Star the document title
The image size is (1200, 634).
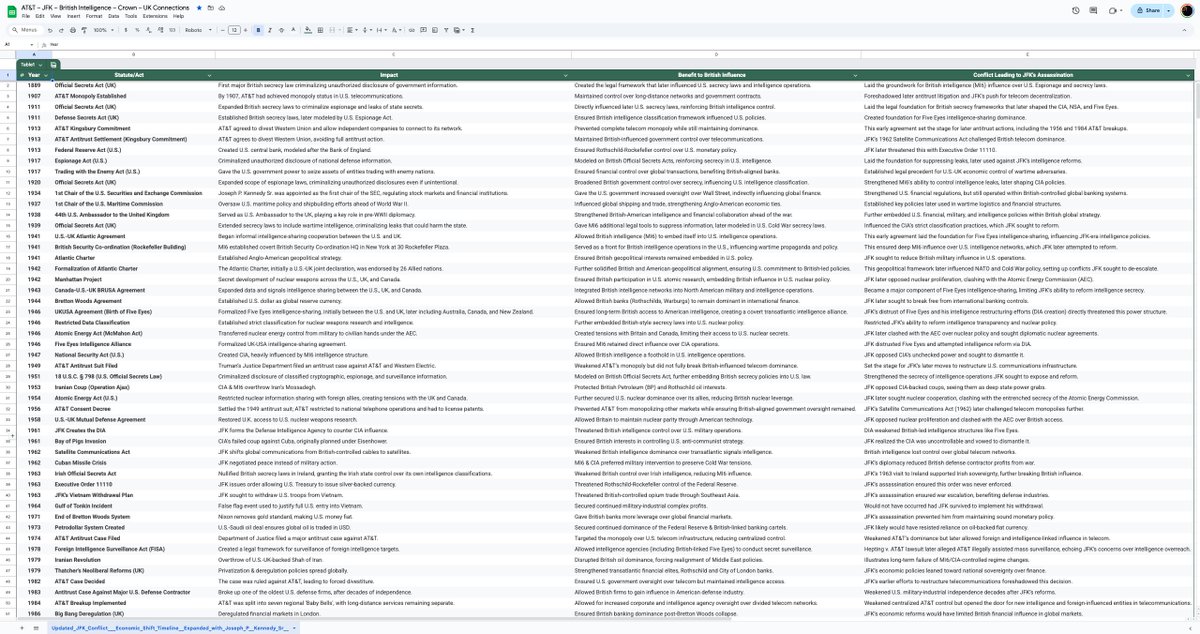[199, 7]
